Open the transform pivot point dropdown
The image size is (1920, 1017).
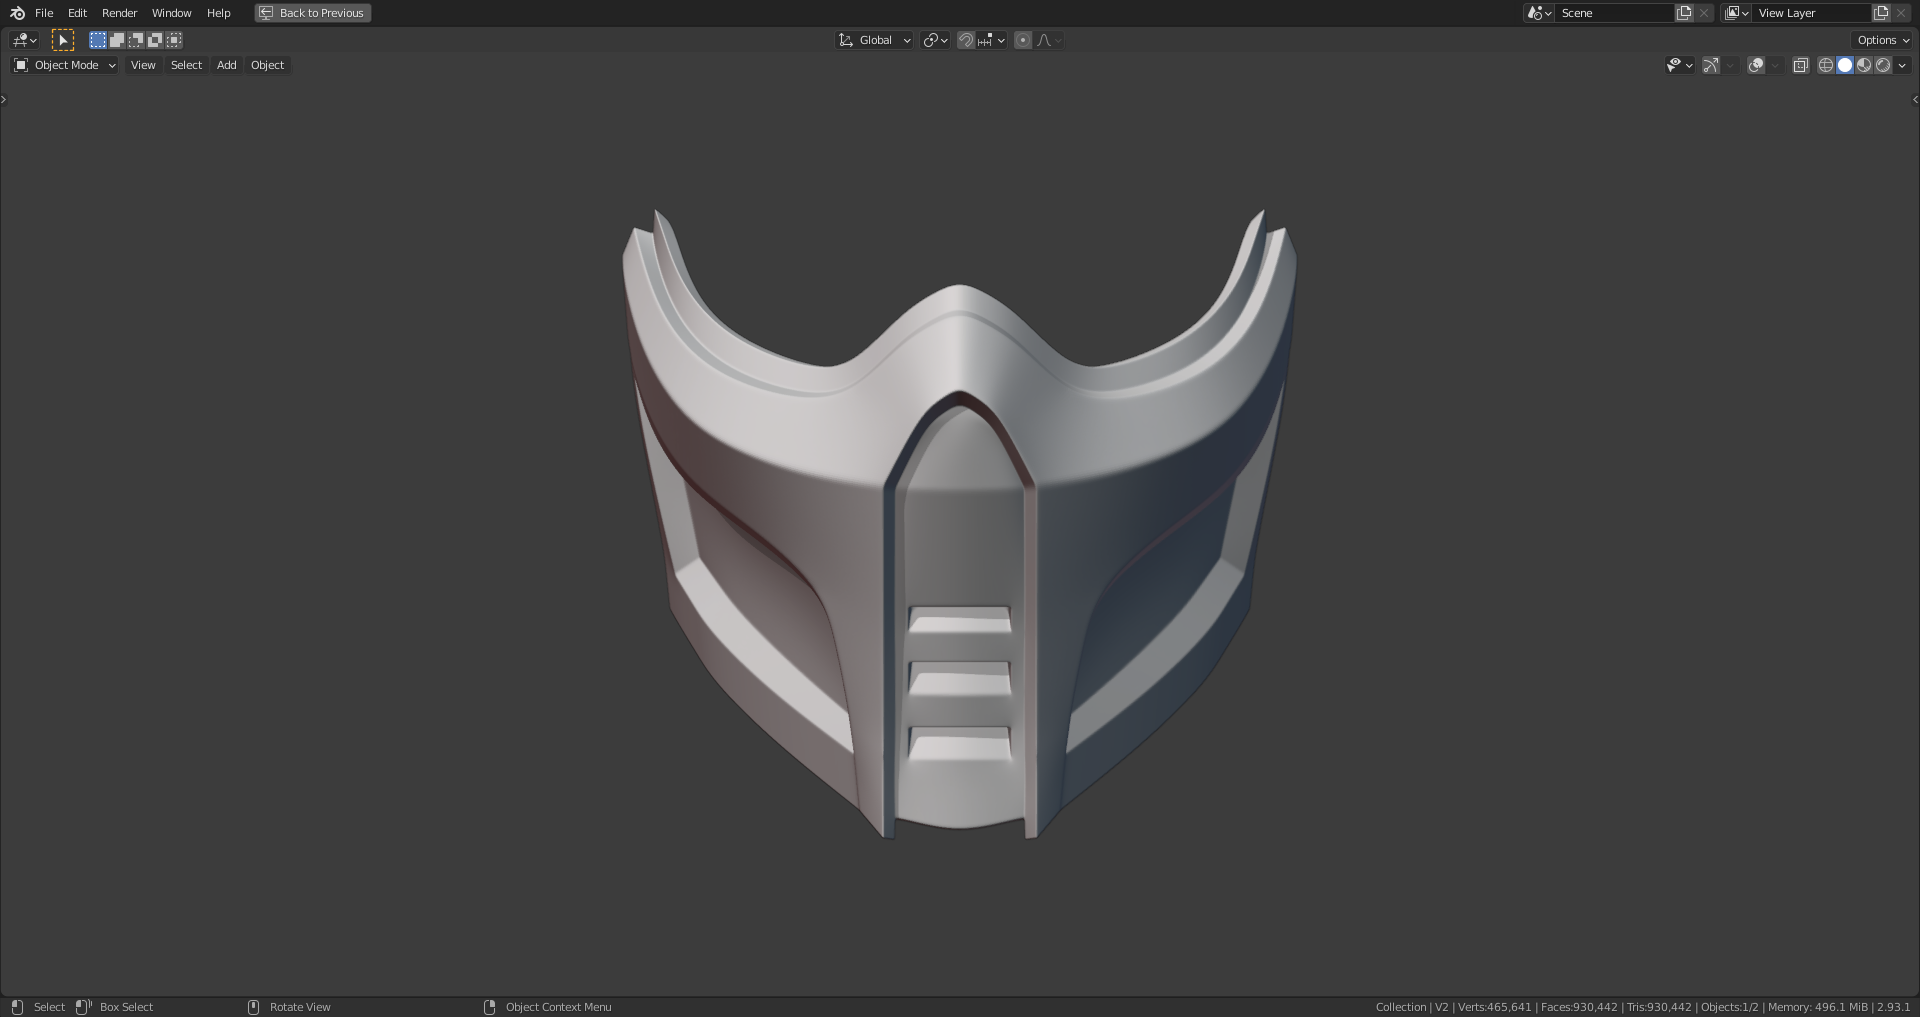point(936,40)
